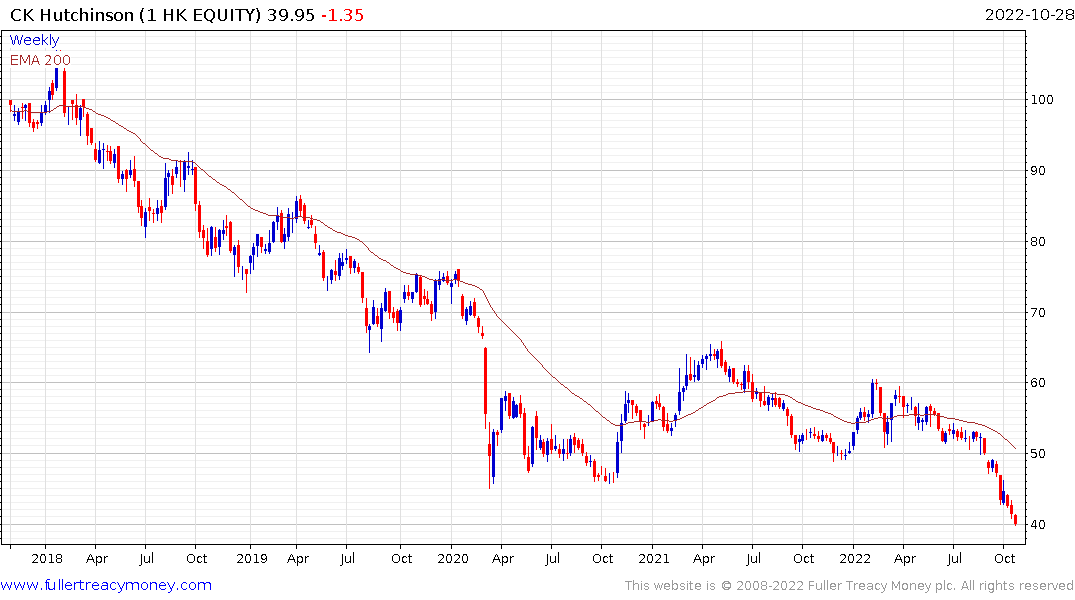The height and width of the screenshot is (600, 1075).
Task: Click the 2019 year label on time axis
Action: point(252,559)
